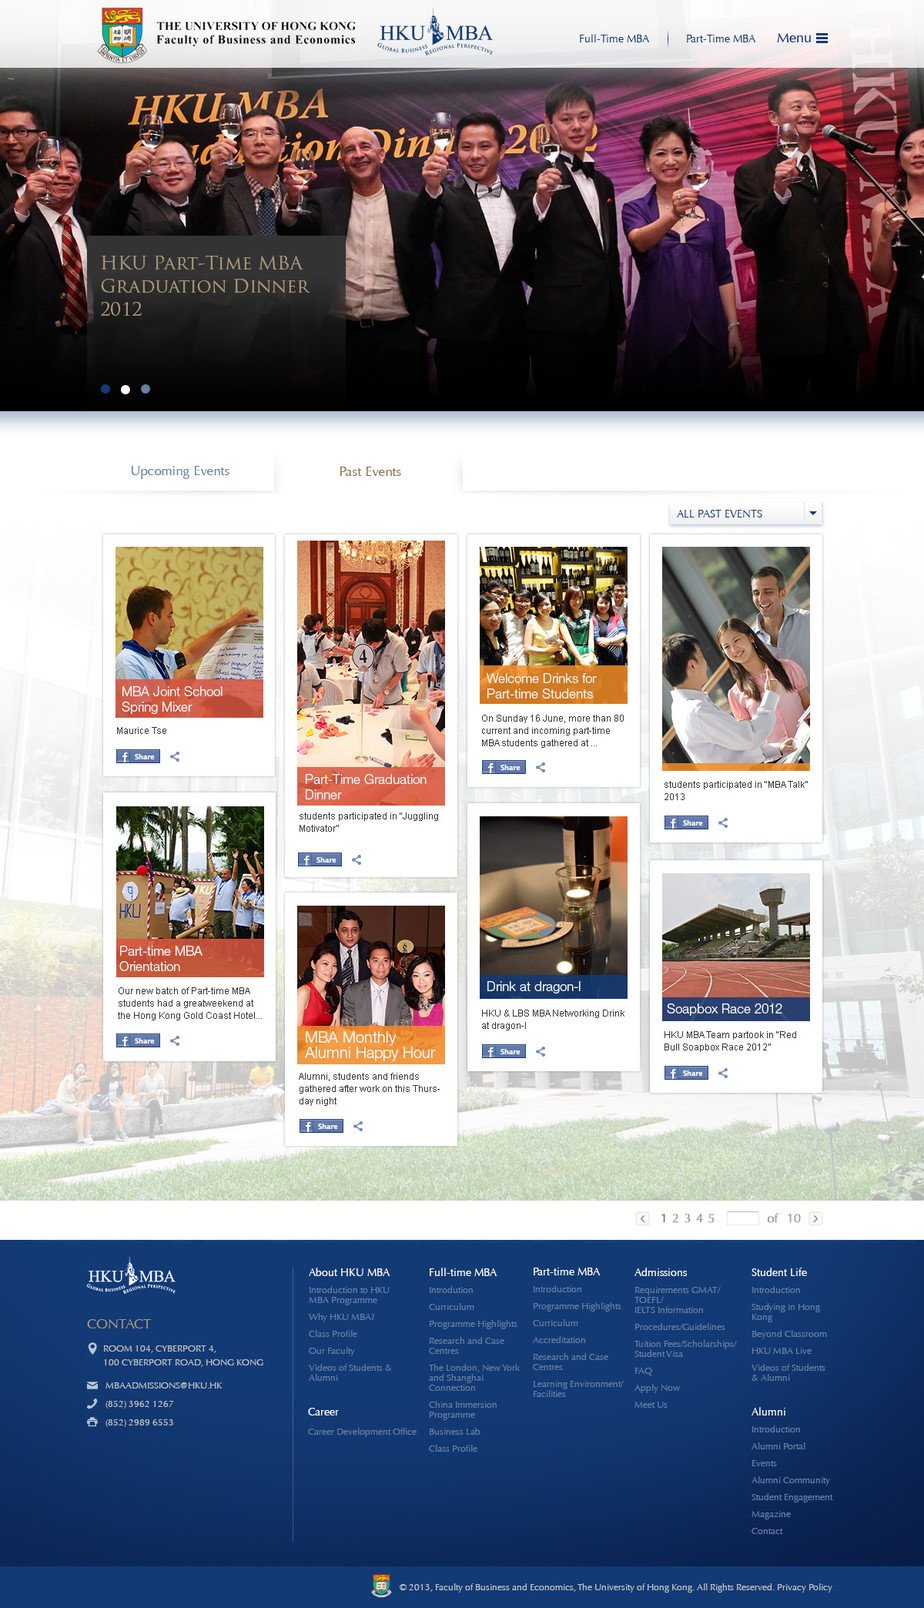Open Accreditation link under Part-time MBA
Image resolution: width=924 pixels, height=1608 pixels.
pos(559,1340)
